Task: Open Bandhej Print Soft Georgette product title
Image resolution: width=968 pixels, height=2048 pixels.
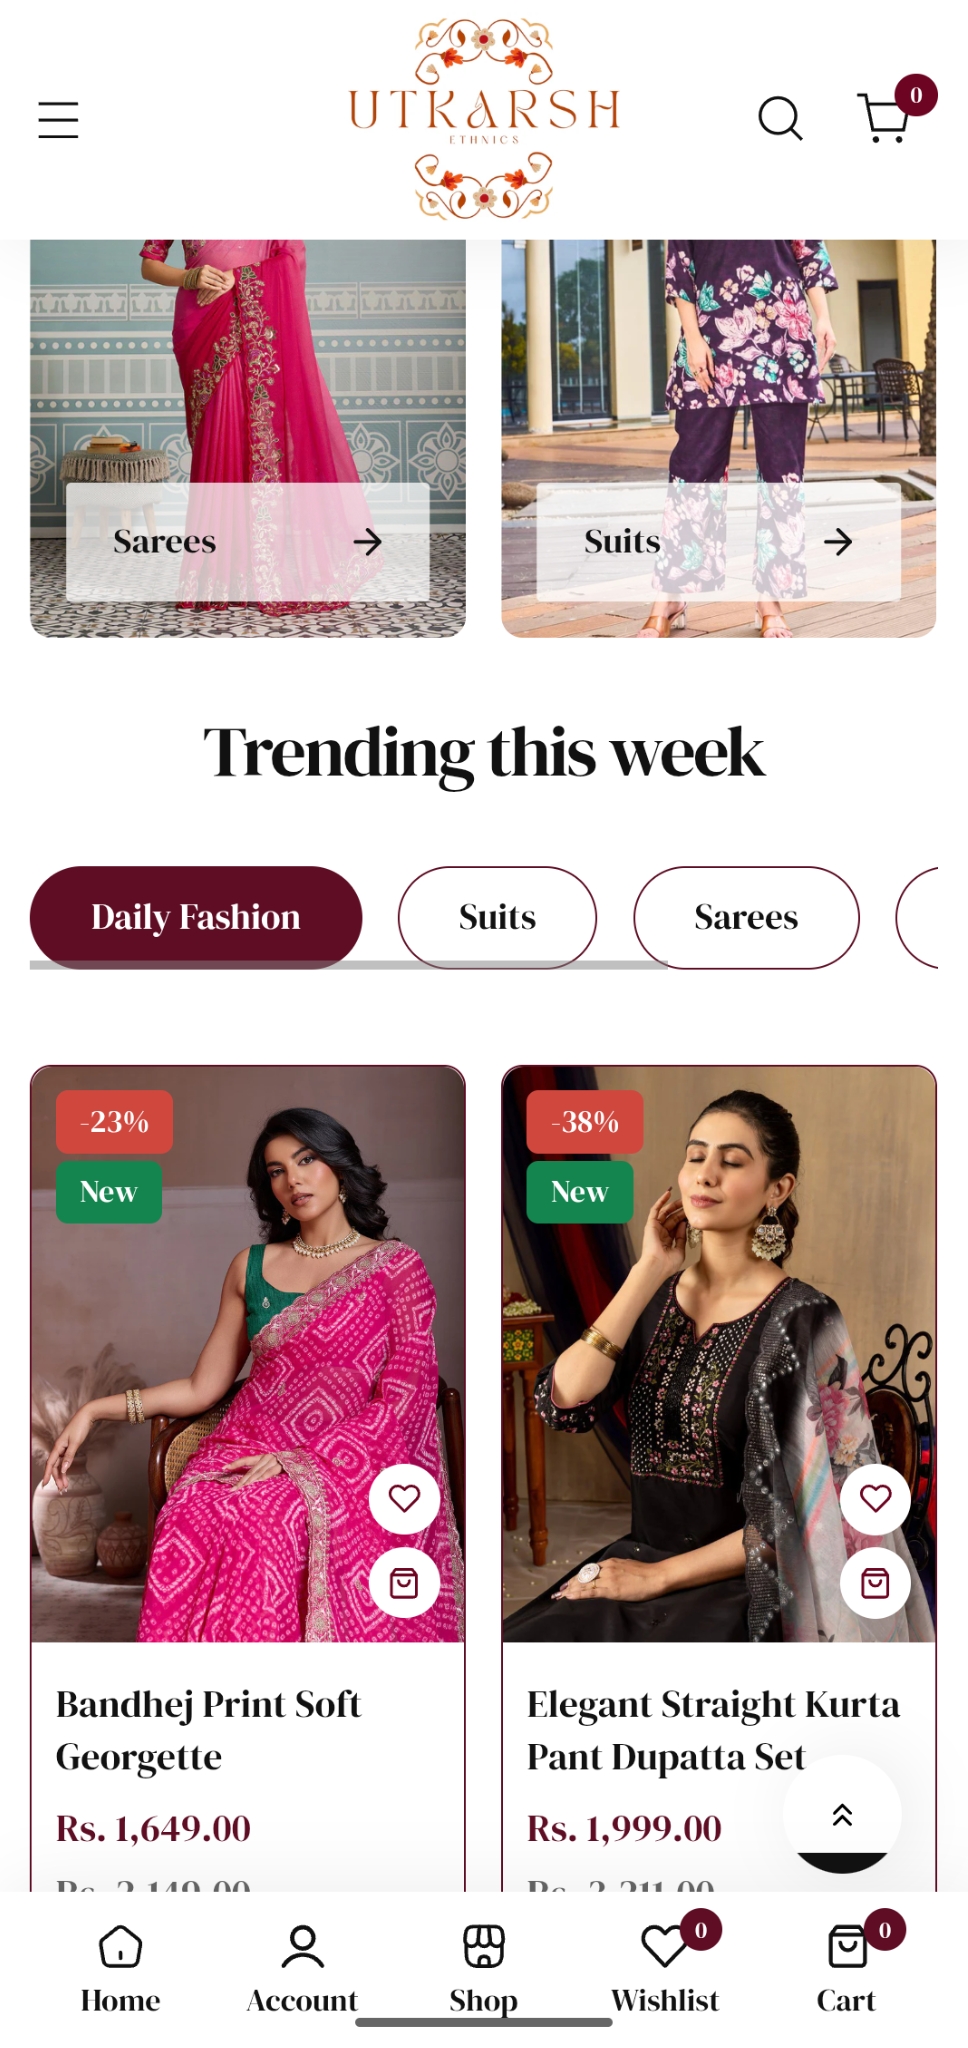Action: point(208,1730)
